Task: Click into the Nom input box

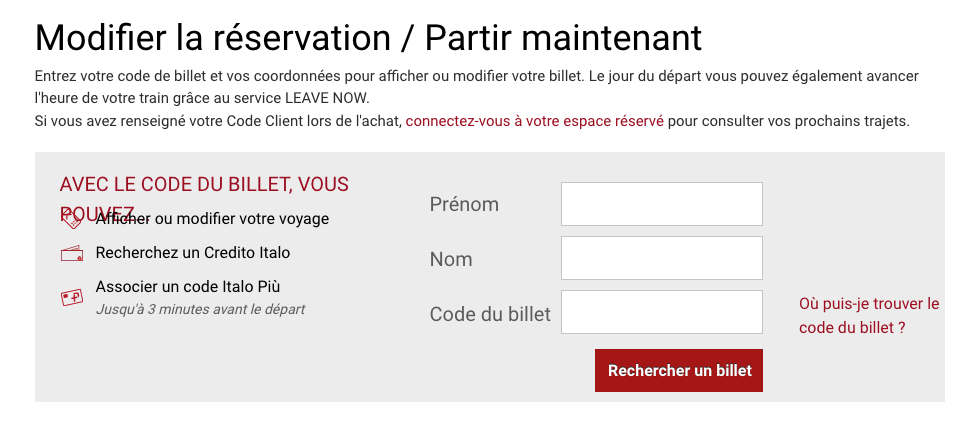Action: [x=661, y=258]
